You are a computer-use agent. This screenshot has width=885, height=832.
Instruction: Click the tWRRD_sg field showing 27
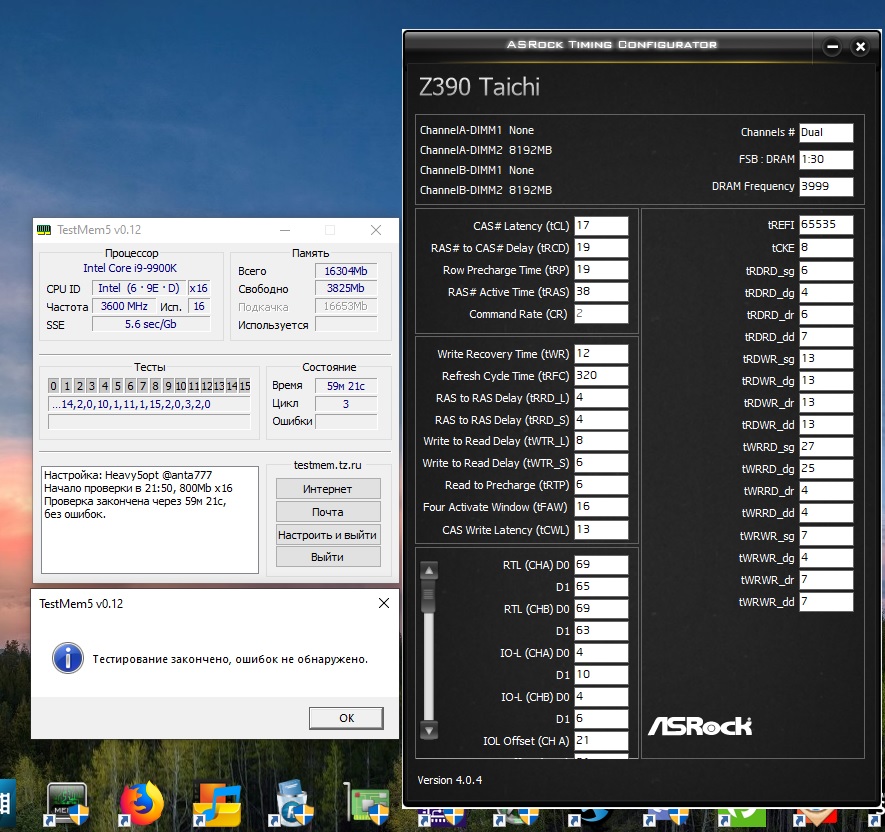(x=826, y=447)
